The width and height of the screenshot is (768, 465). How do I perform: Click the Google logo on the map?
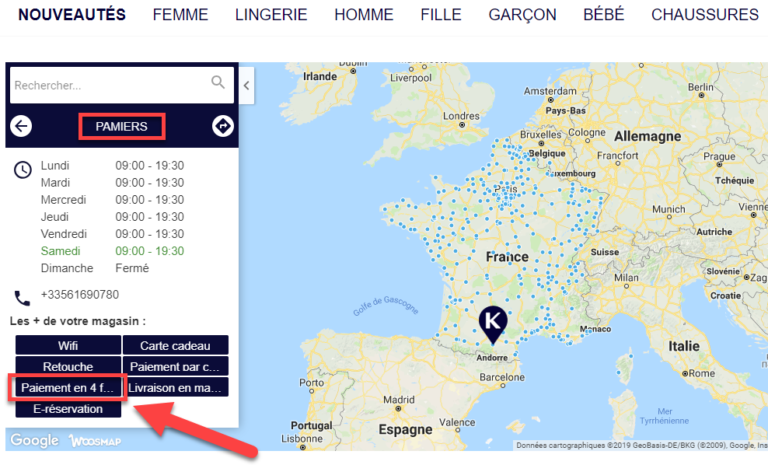tap(34, 441)
